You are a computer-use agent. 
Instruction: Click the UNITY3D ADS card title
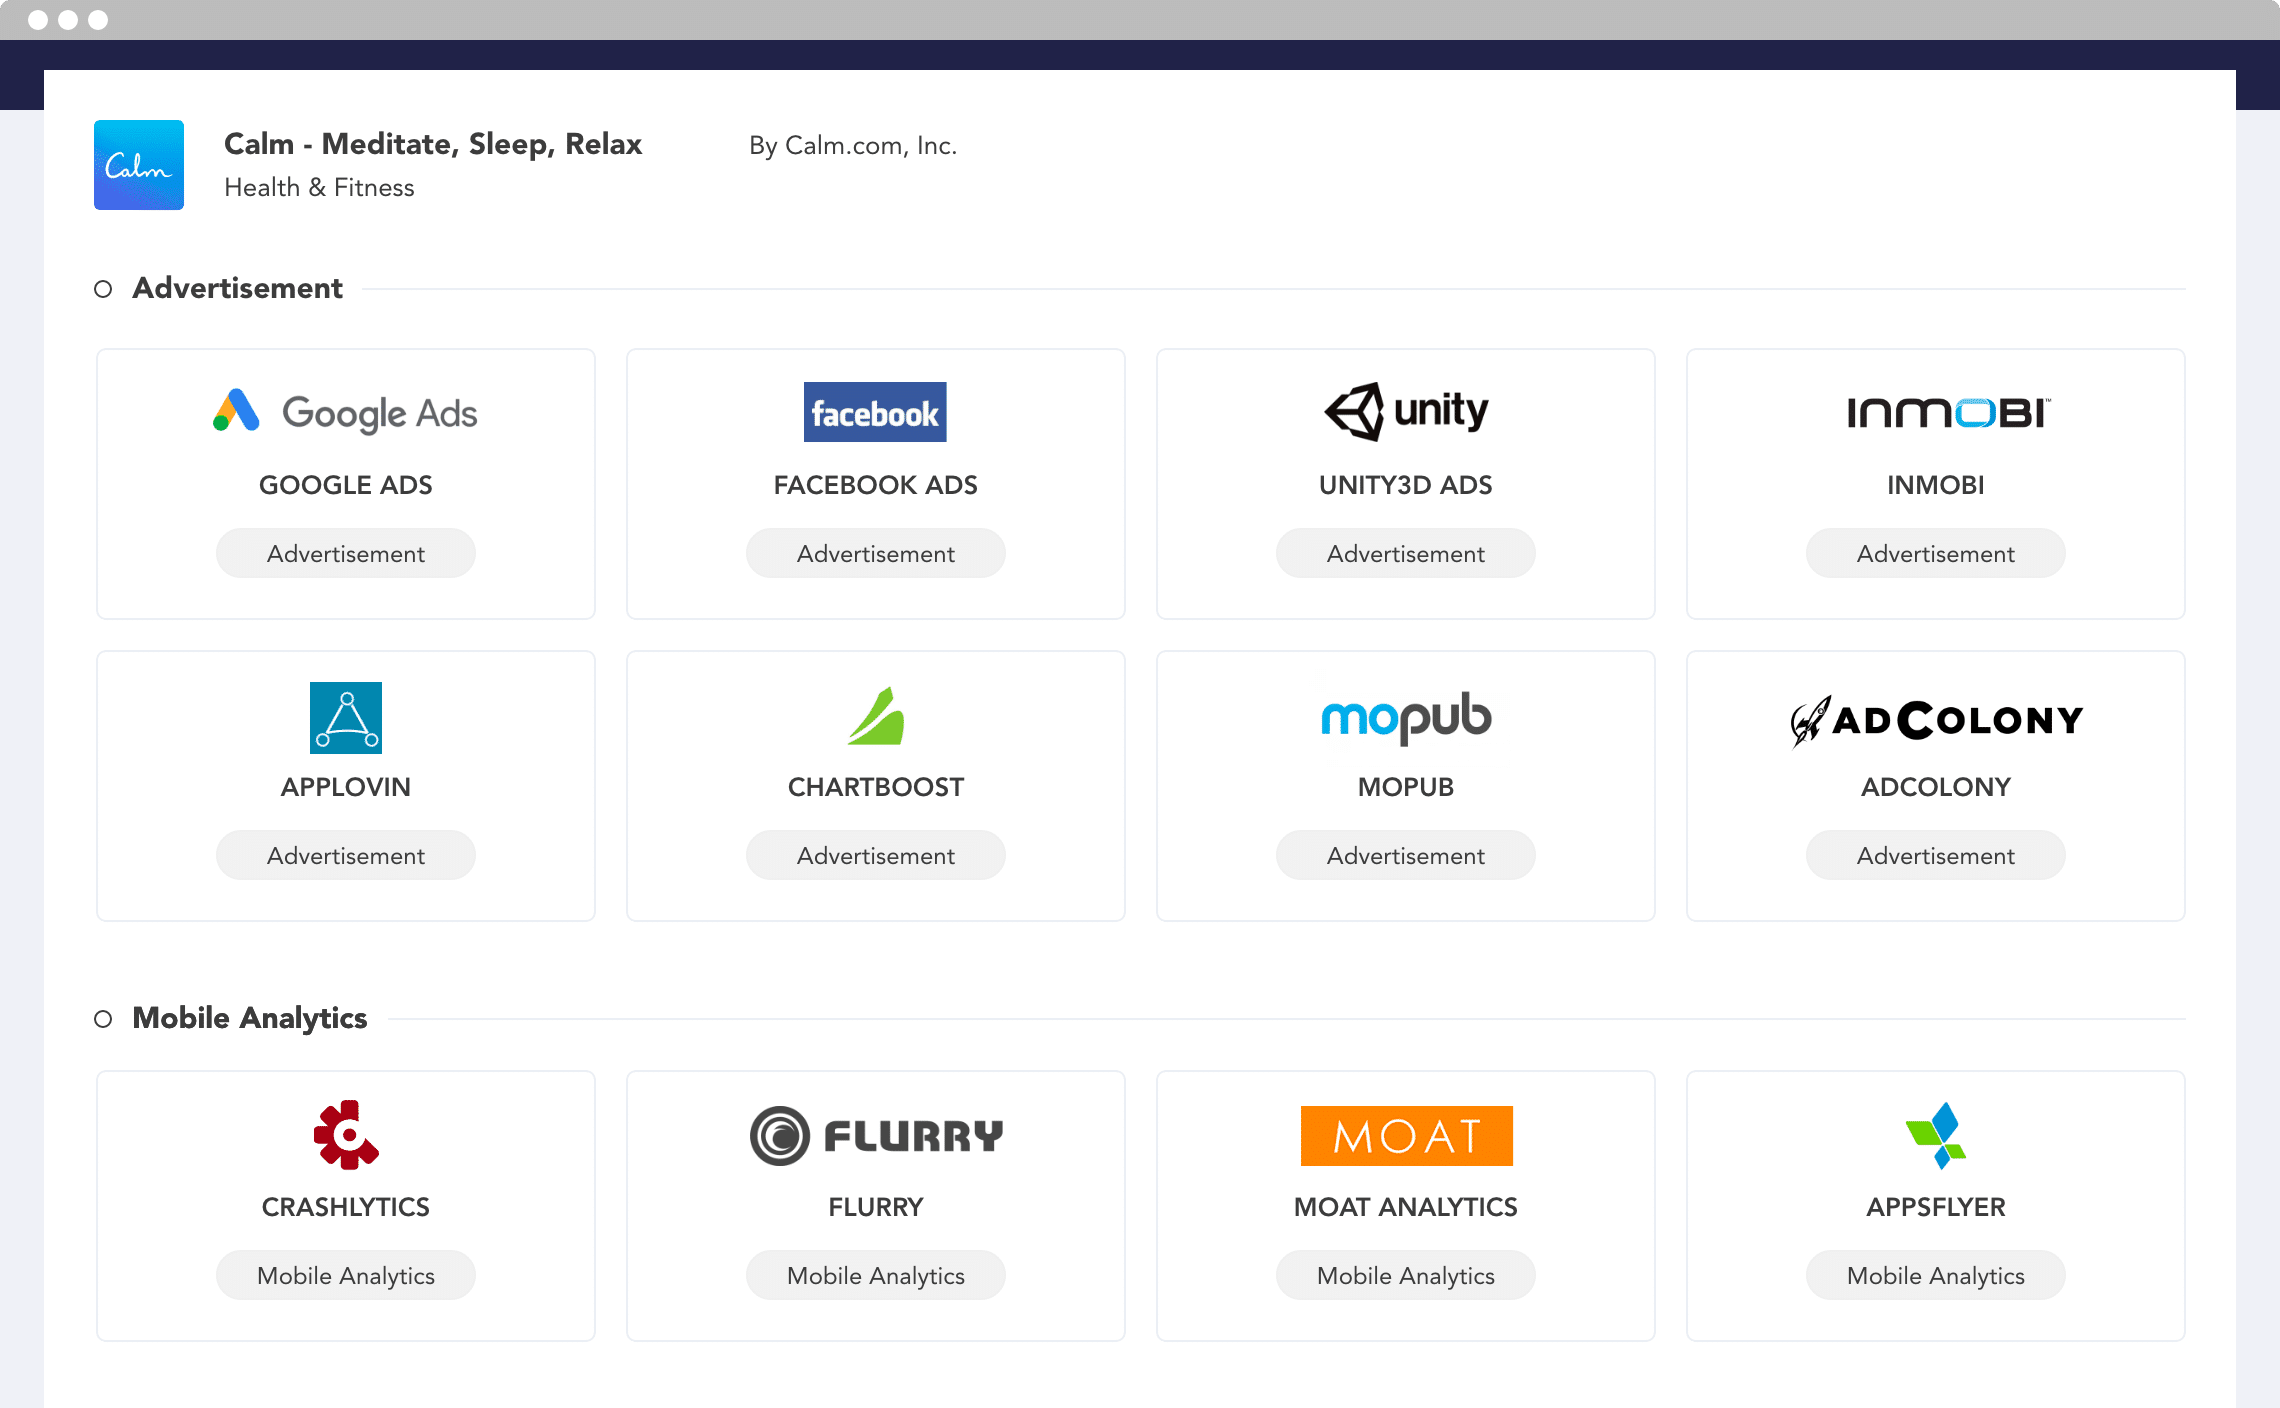(1406, 485)
